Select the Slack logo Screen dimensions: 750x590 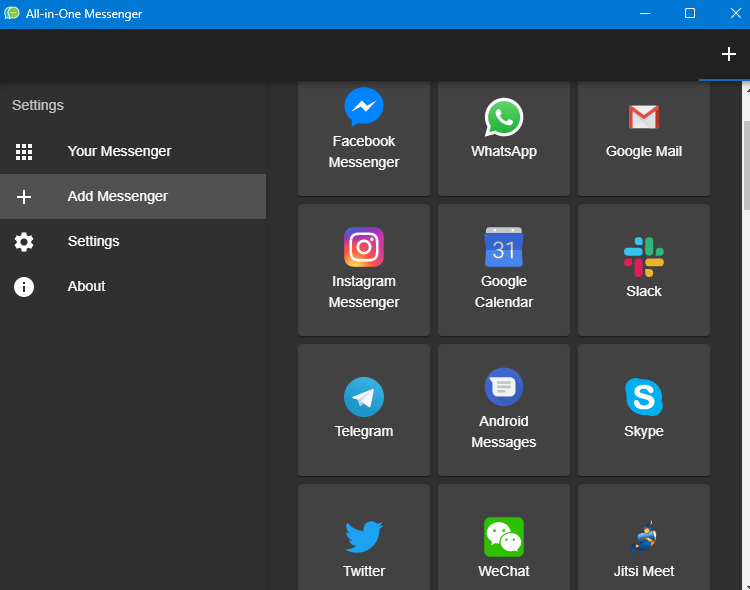644,257
